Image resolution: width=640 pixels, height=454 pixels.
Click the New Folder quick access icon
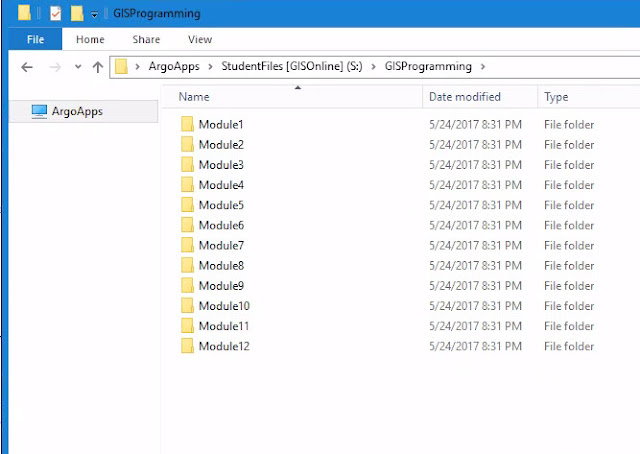tap(77, 13)
